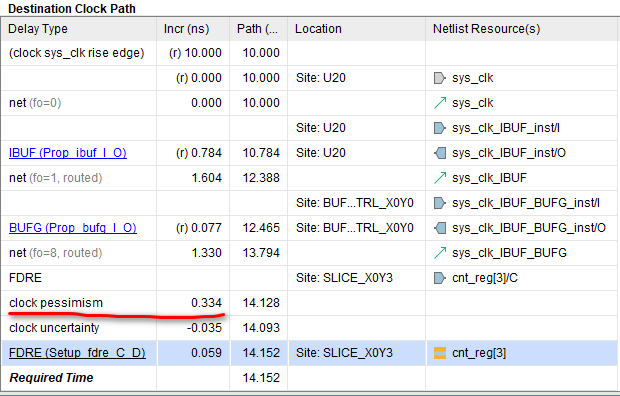The height and width of the screenshot is (396, 620).
Task: Select the sys_clk_IBUF_inst/I input pin icon
Action: [440, 128]
